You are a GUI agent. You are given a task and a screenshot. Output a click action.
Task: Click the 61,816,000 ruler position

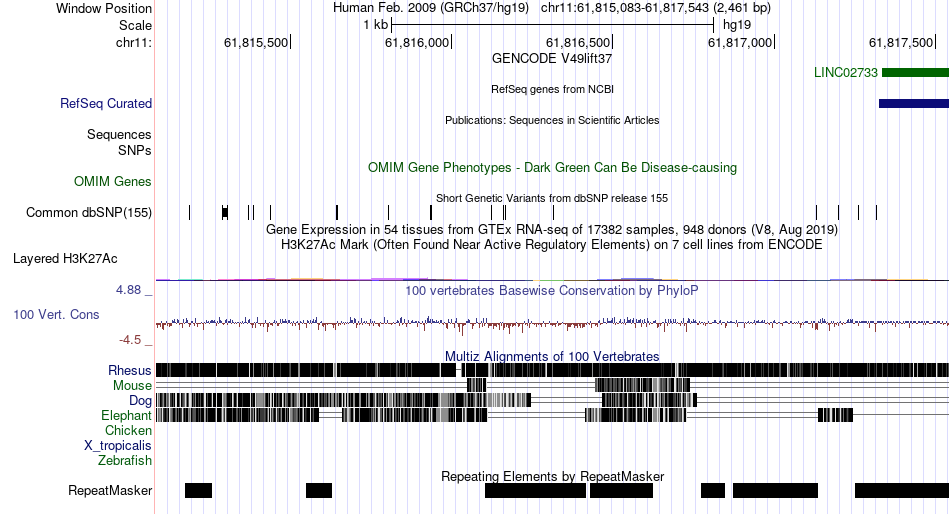[x=417, y=42]
